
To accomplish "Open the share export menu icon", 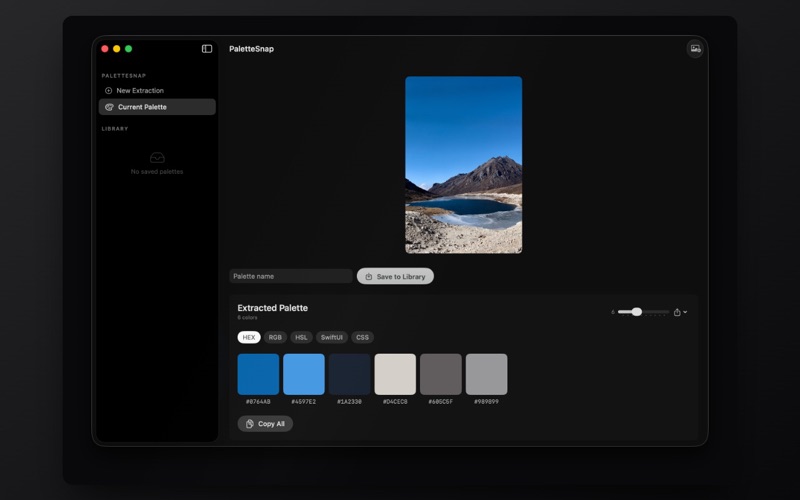I will click(x=680, y=312).
